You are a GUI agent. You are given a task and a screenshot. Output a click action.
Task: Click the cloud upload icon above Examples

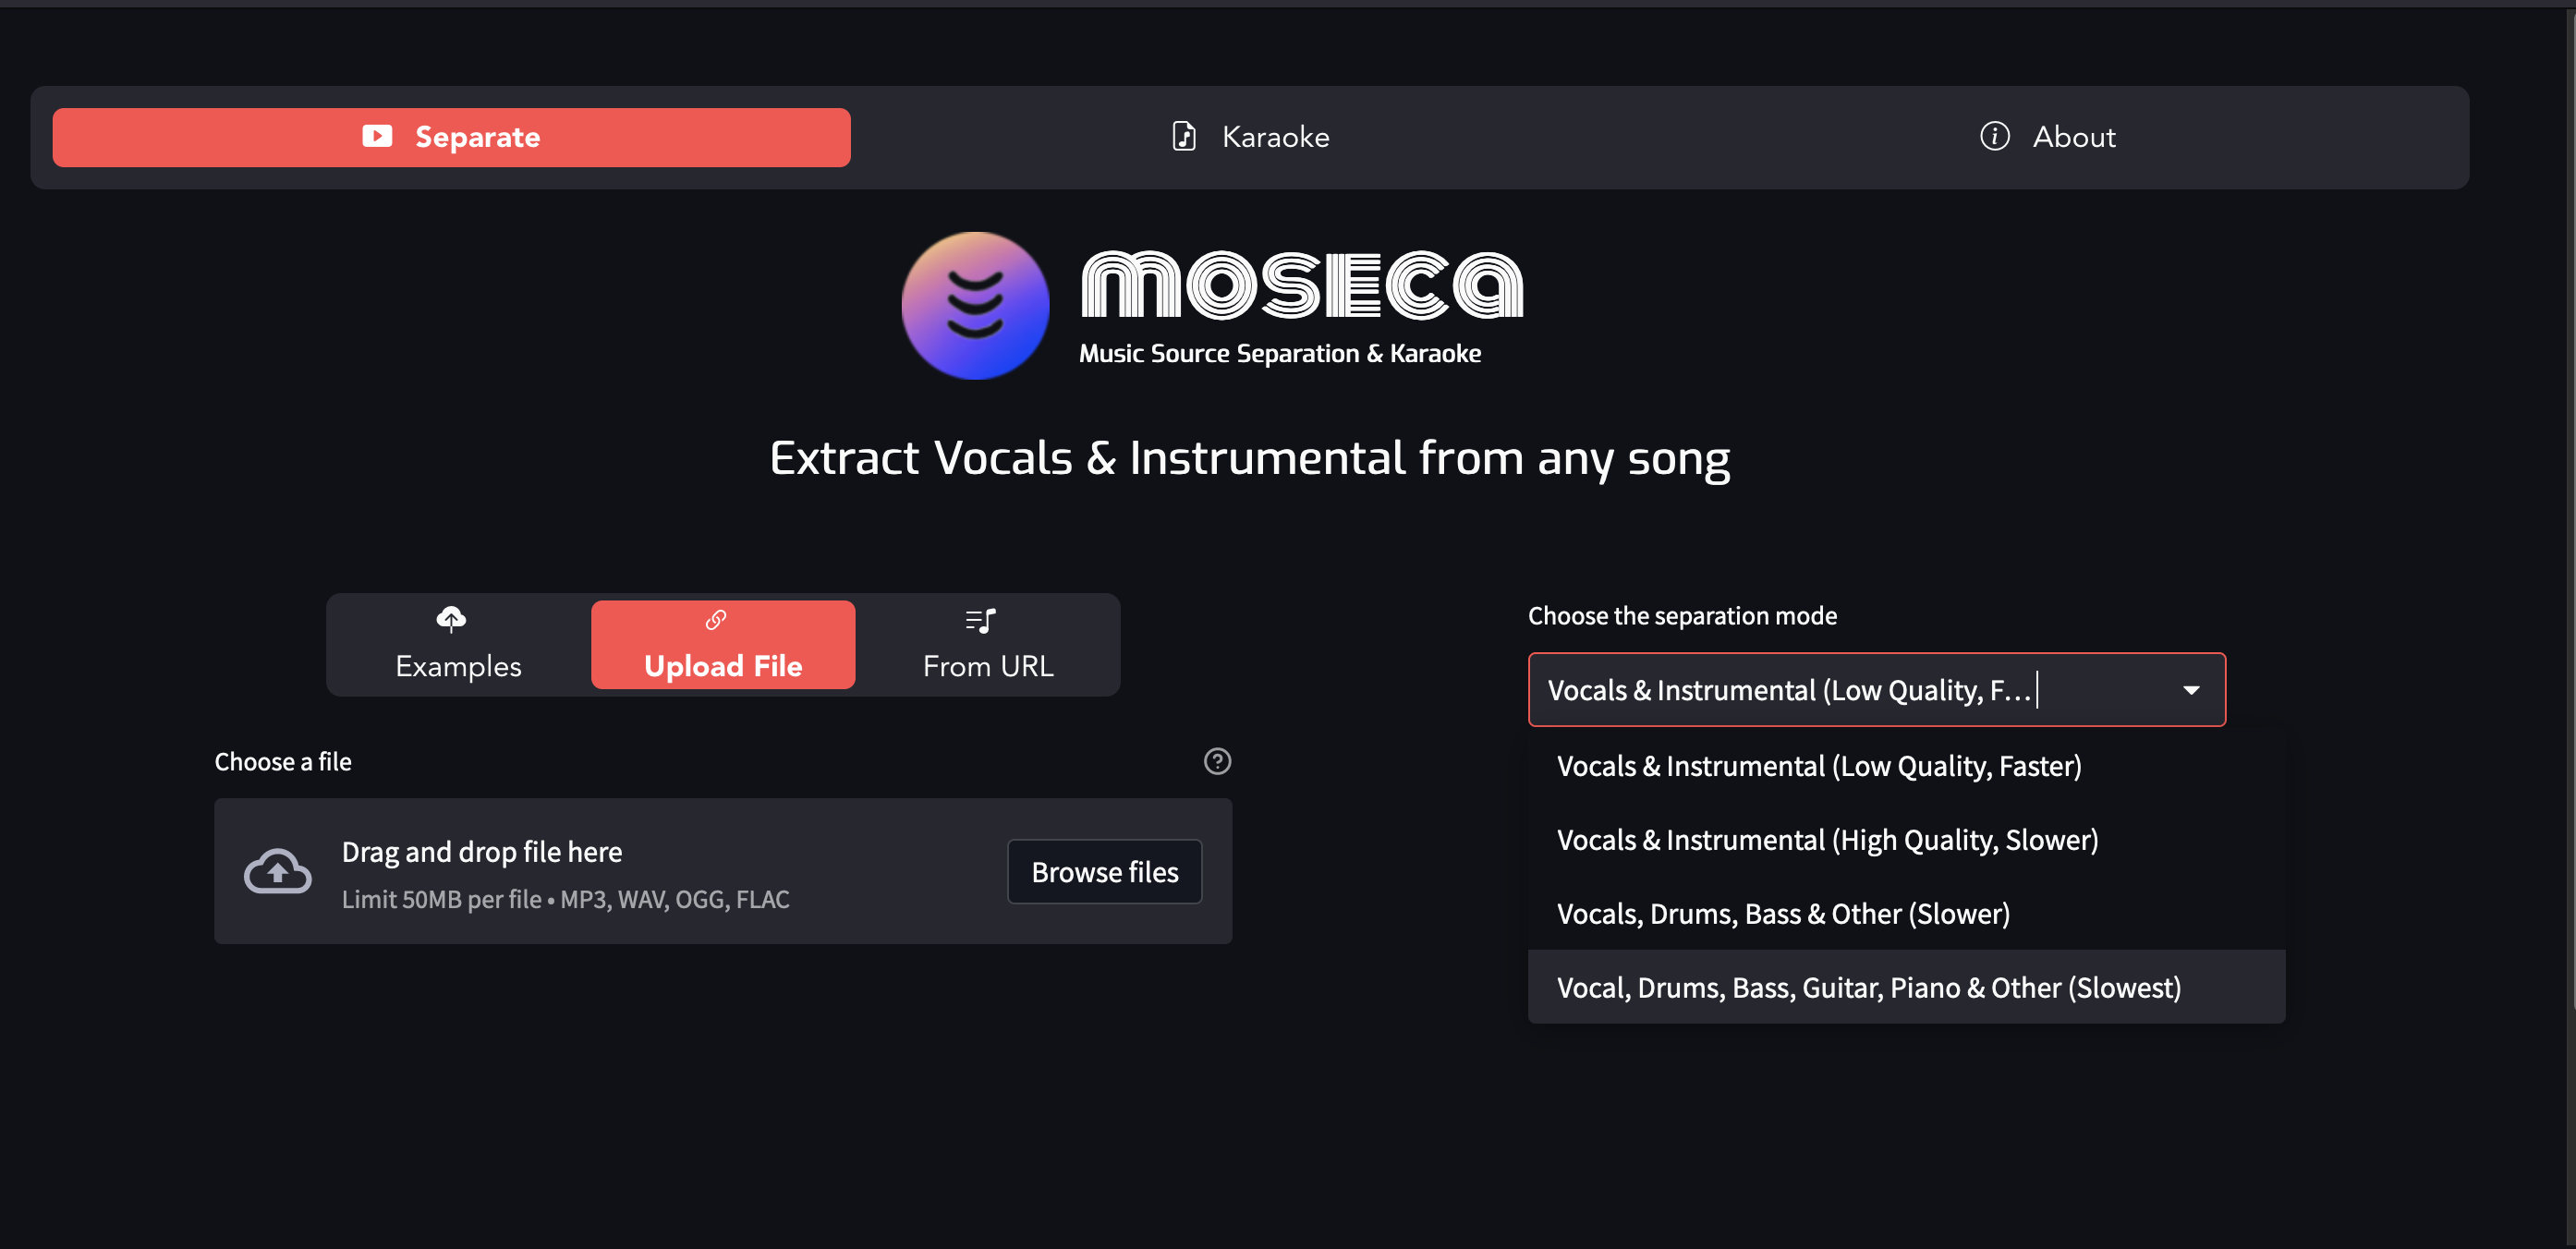tap(451, 620)
